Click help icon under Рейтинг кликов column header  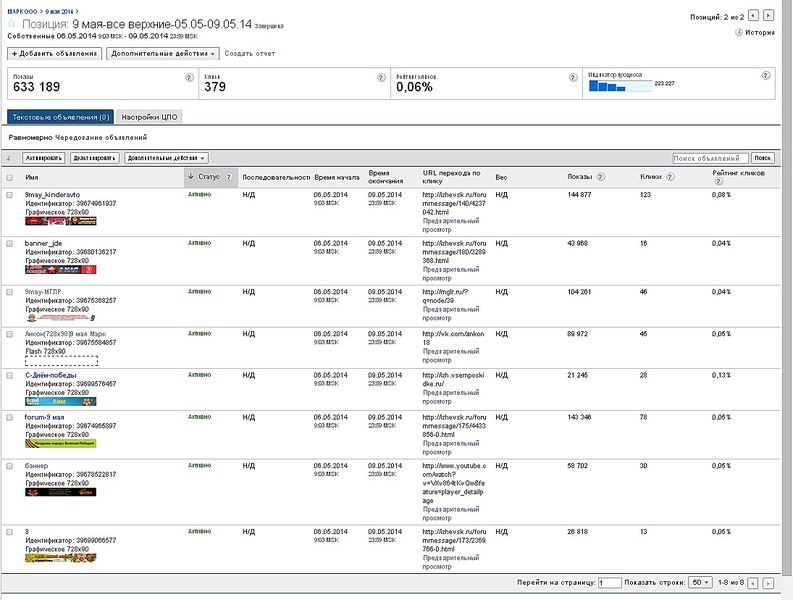coord(719,182)
